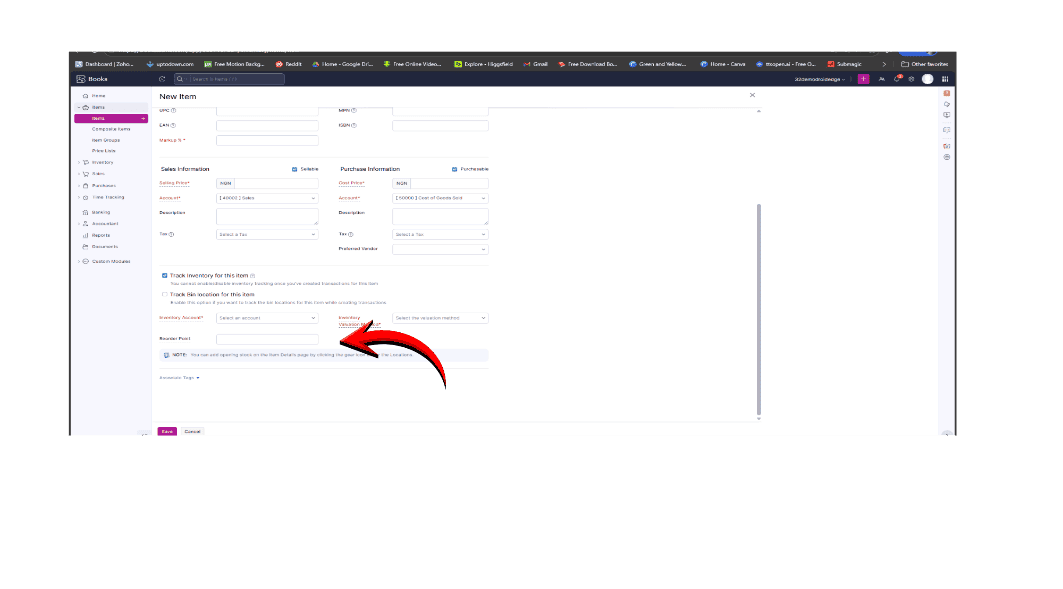Click the magenta quick-create plus button
This screenshot has width=1063, height=589.
[863, 79]
